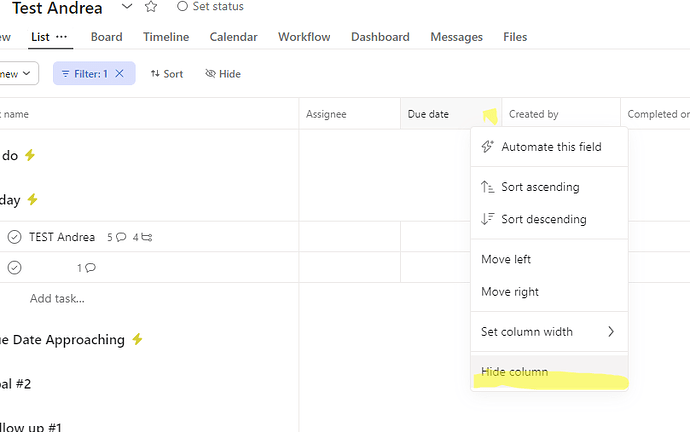Expand Set column width submenu
Image resolution: width=690 pixels, height=432 pixels.
click(548, 332)
